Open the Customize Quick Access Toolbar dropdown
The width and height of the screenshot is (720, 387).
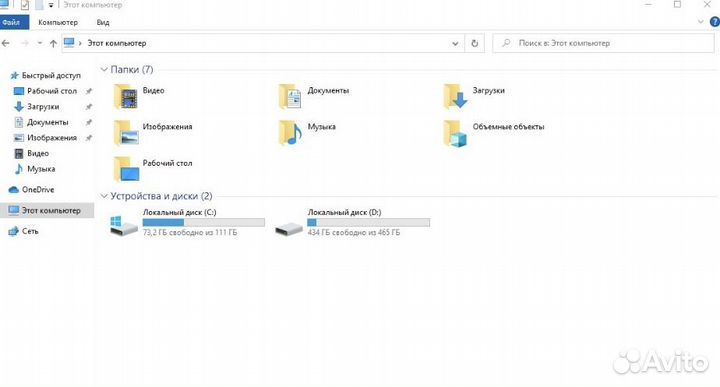pos(51,5)
